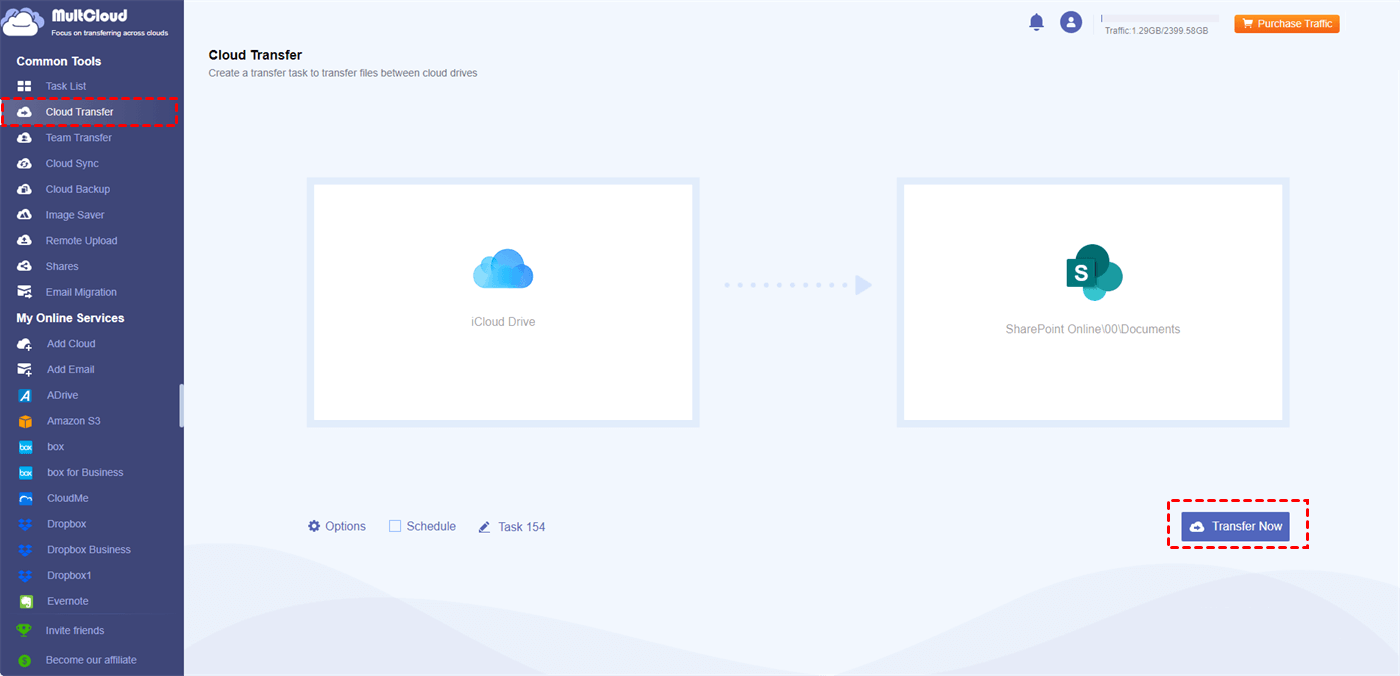This screenshot has height=676, width=1400.
Task: Click the pencil edit icon beside Task 154
Action: (x=484, y=527)
